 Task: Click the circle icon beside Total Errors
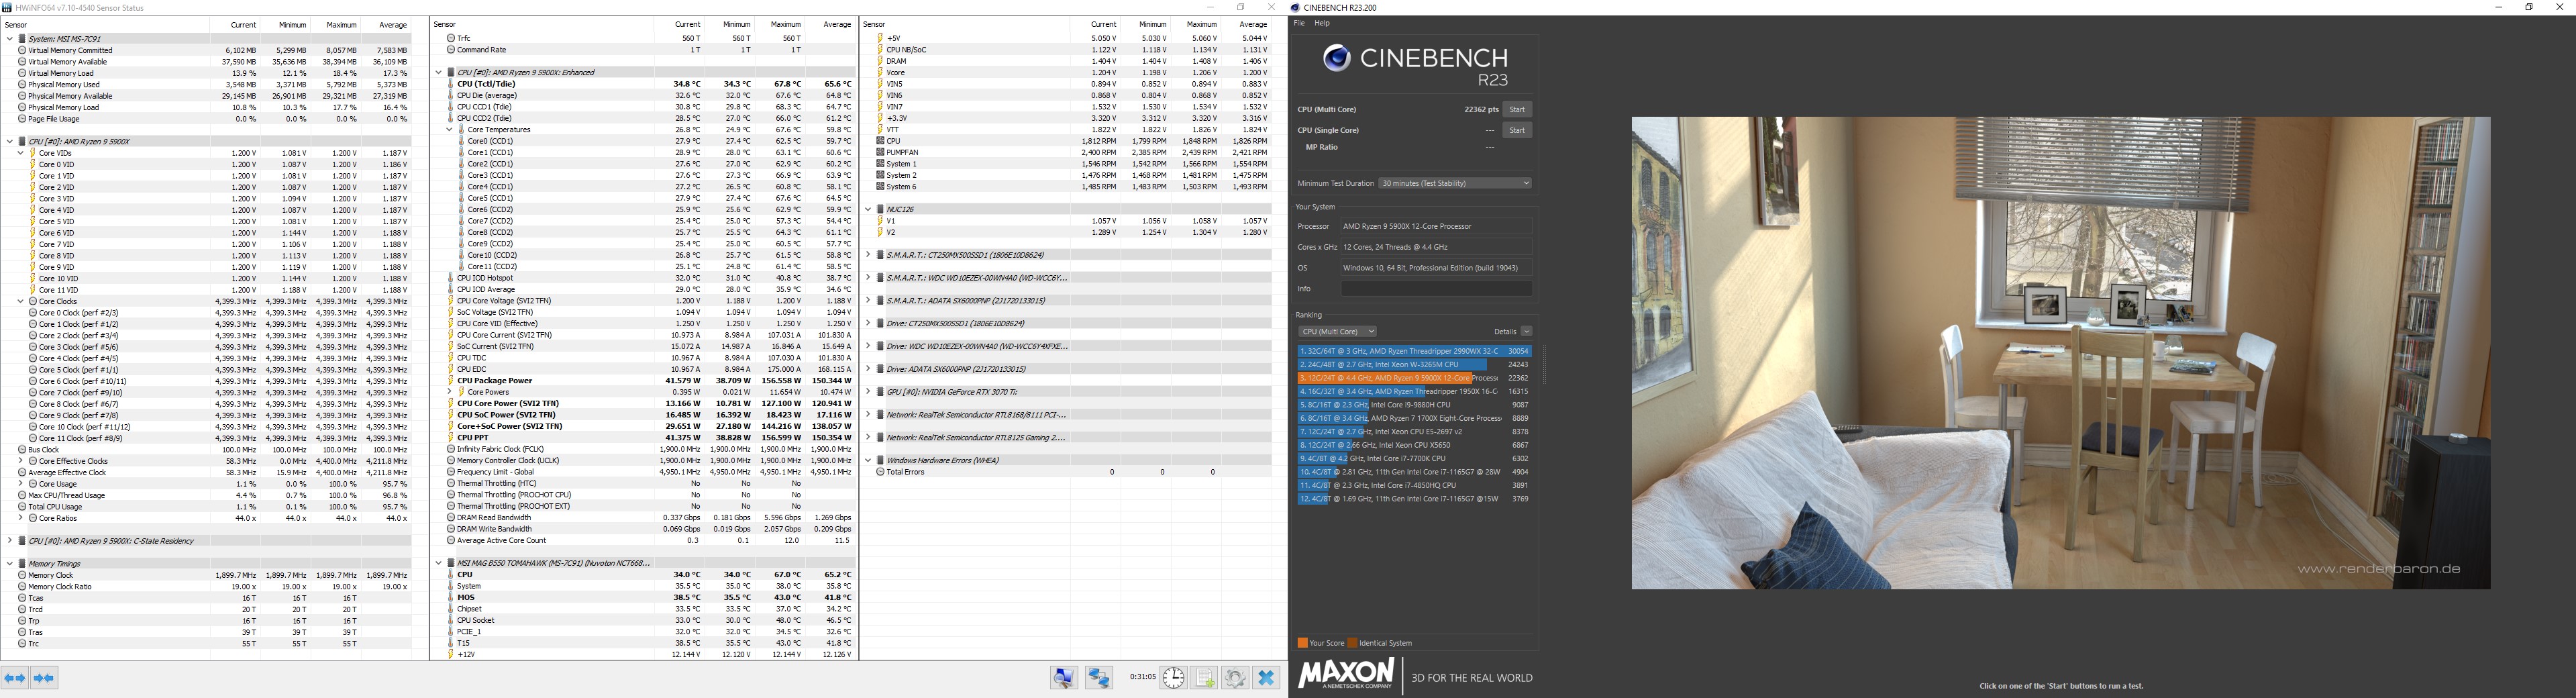880,472
